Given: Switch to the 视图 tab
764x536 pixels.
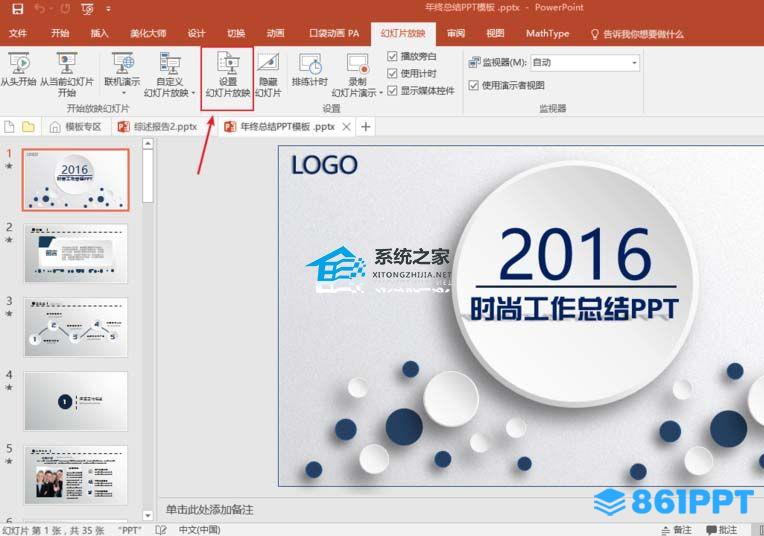Looking at the screenshot, I should point(495,33).
